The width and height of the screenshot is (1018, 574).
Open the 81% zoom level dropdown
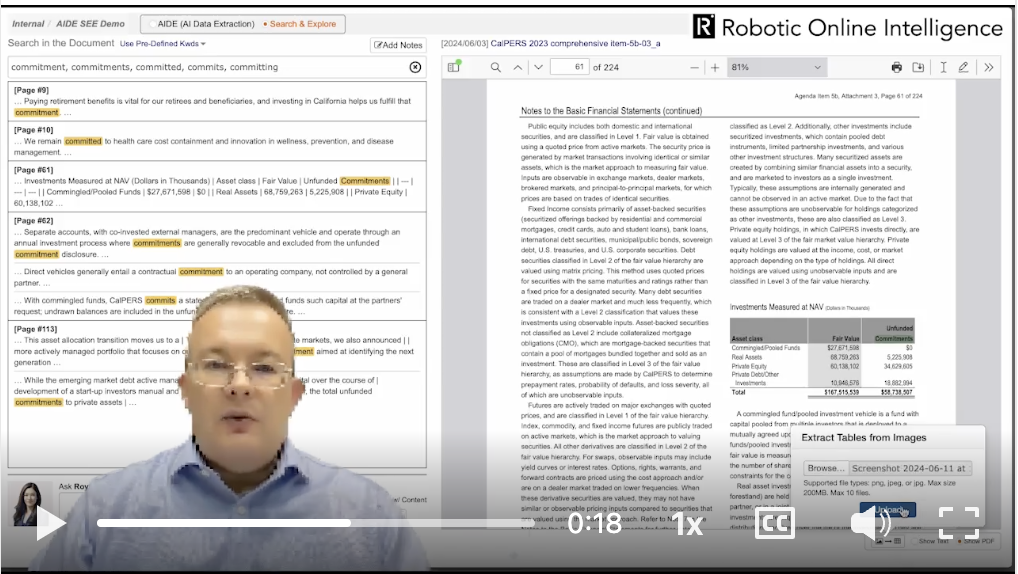(775, 67)
